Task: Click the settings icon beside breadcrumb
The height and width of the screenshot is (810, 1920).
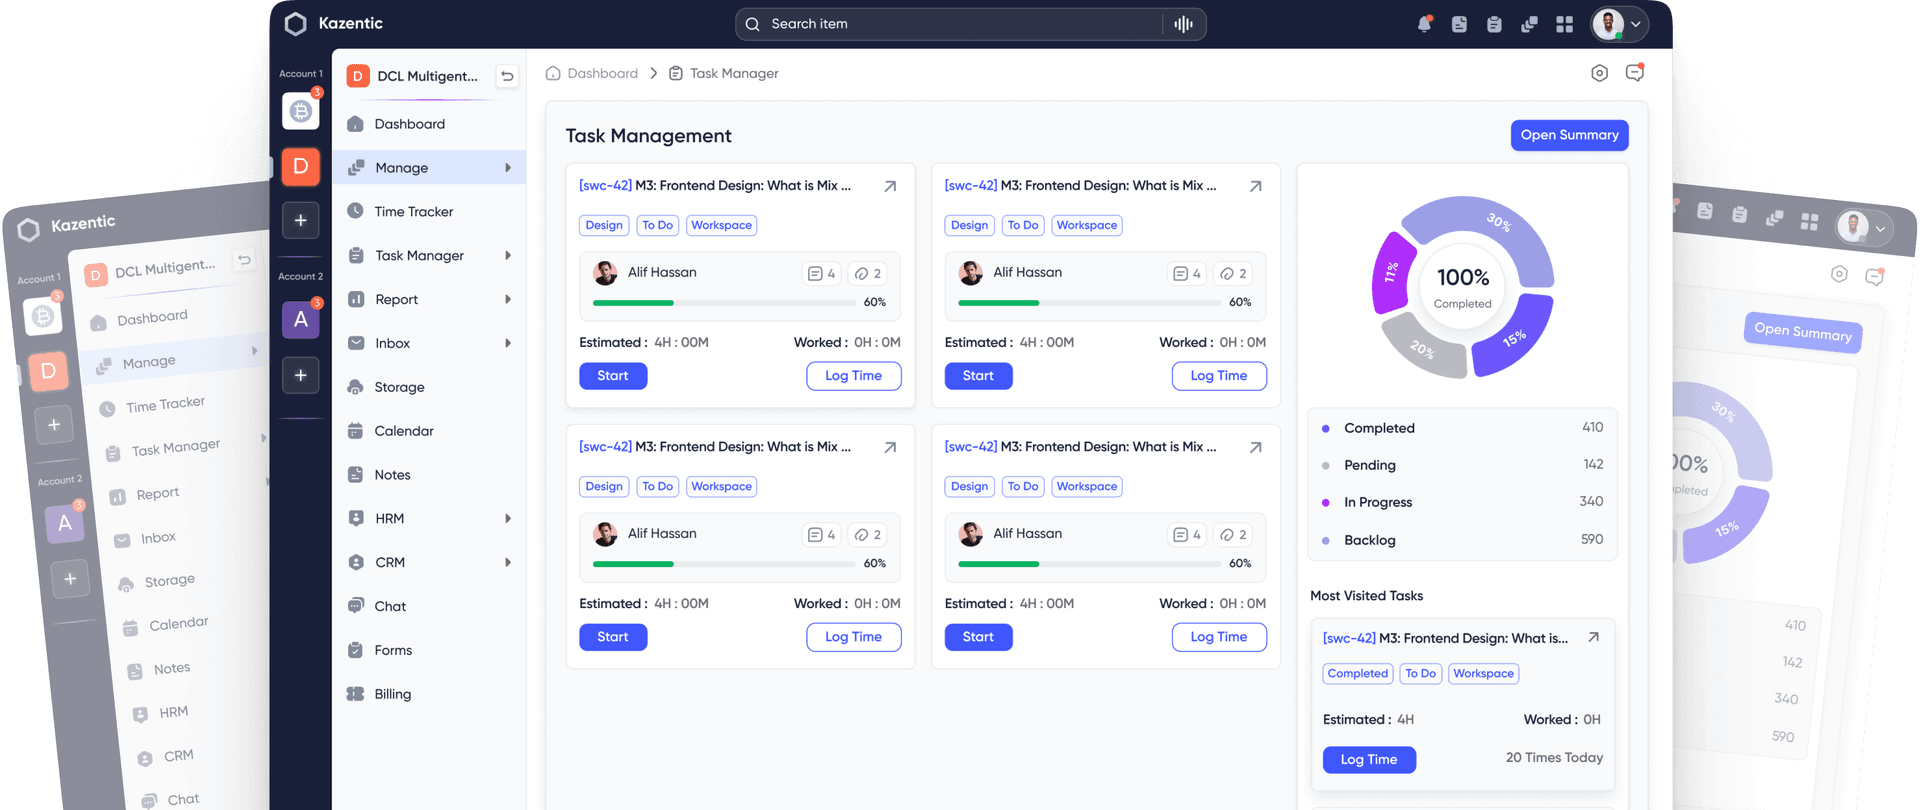Action: [1599, 73]
